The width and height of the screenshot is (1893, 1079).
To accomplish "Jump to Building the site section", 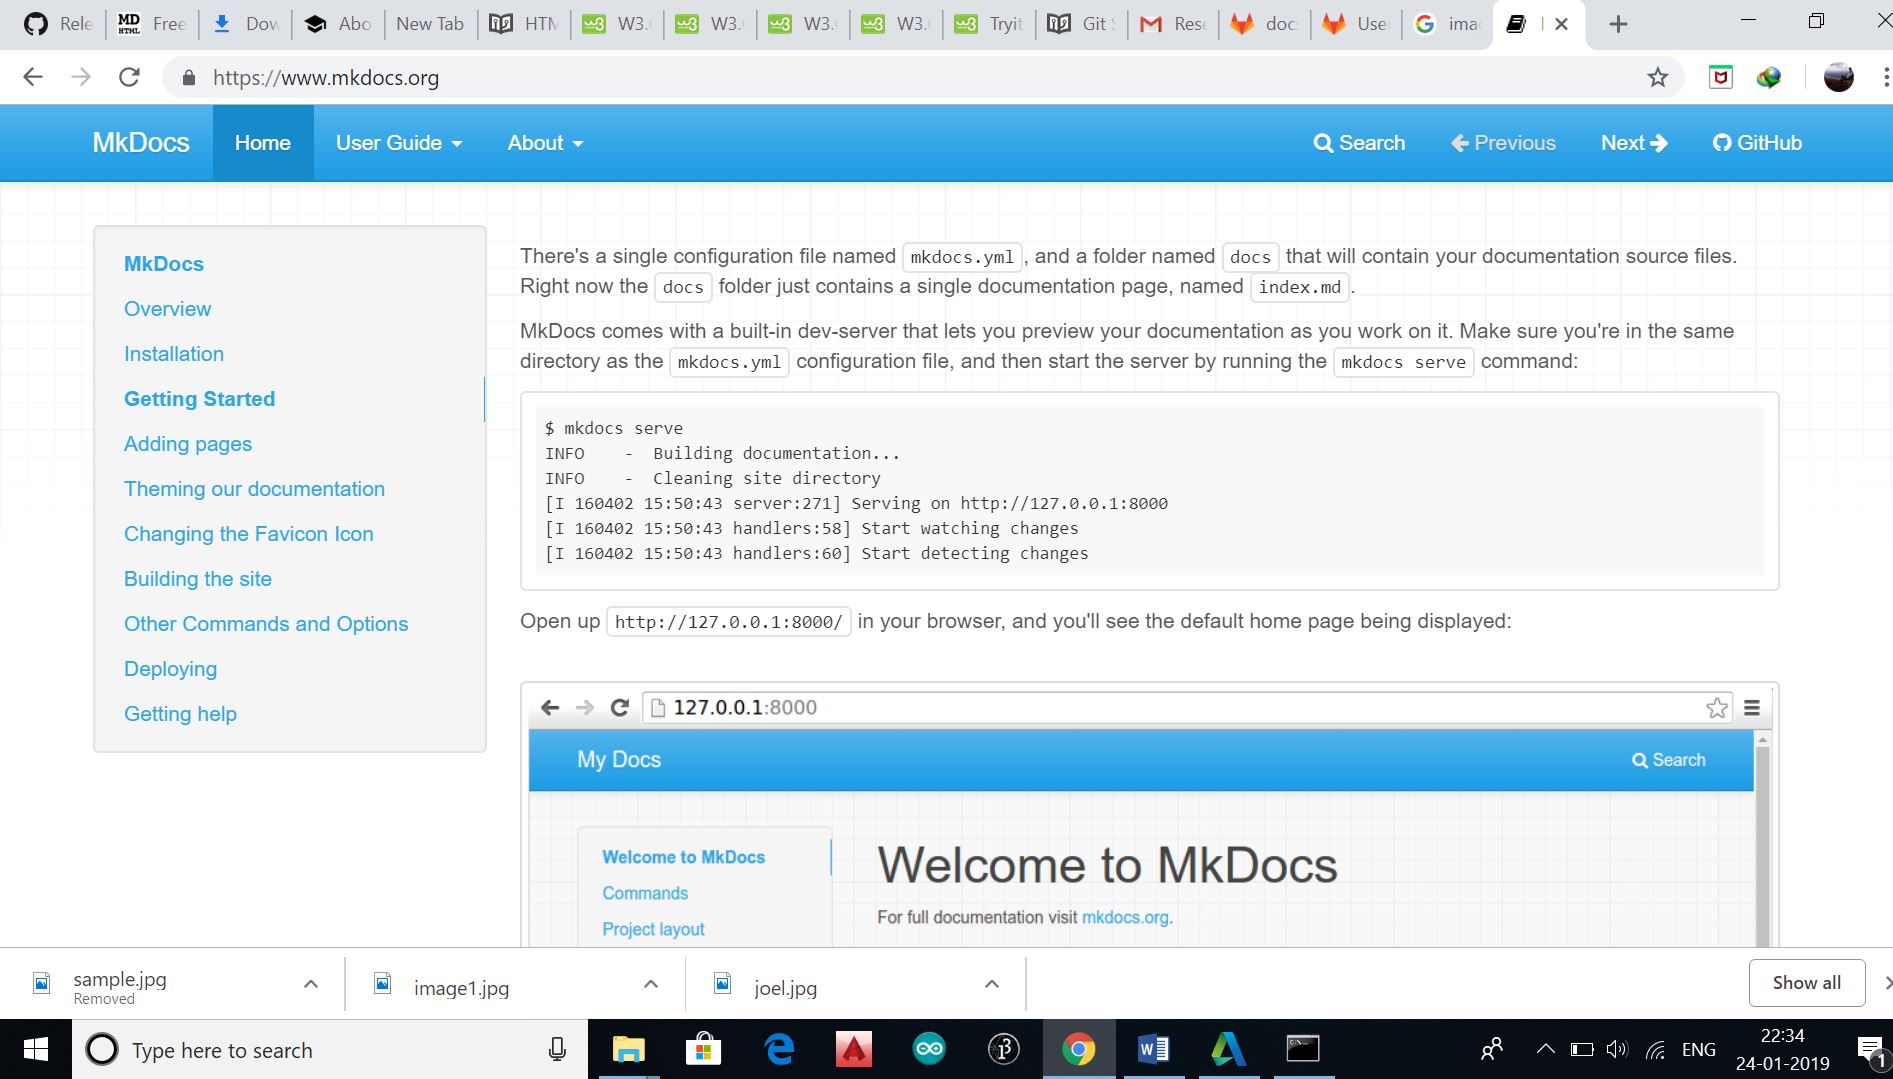I will (x=198, y=579).
